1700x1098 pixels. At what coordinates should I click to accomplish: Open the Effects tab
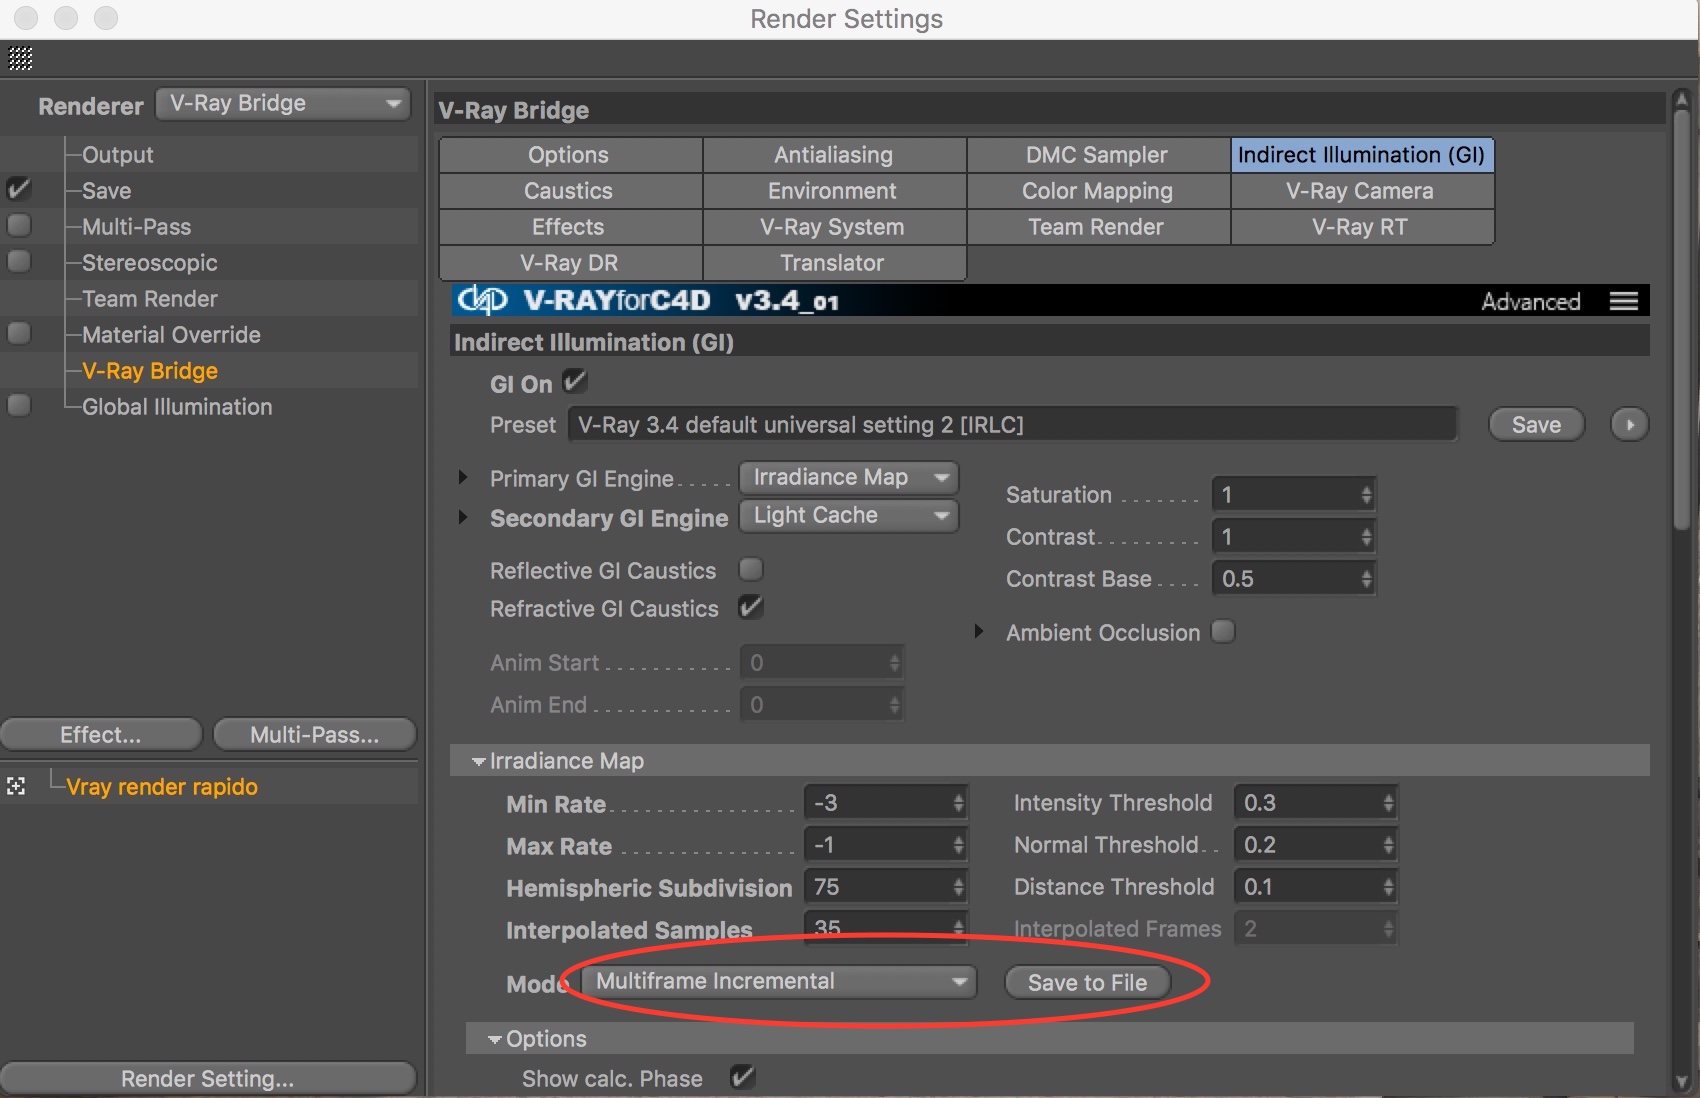(570, 227)
